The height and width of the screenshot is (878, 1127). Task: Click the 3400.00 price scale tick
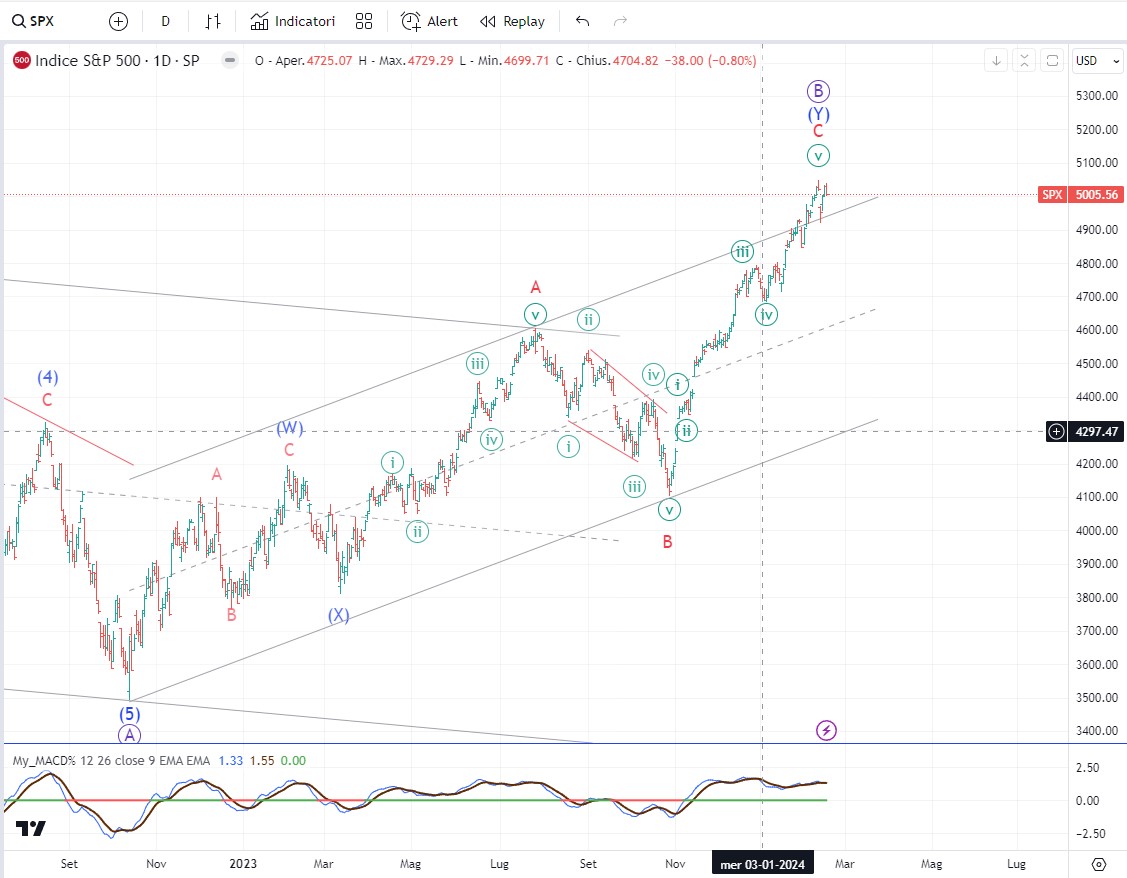click(1097, 731)
